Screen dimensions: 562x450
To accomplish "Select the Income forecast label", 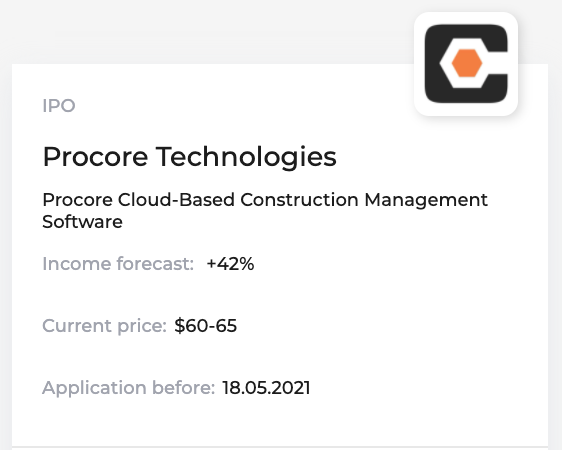I will click(x=118, y=264).
